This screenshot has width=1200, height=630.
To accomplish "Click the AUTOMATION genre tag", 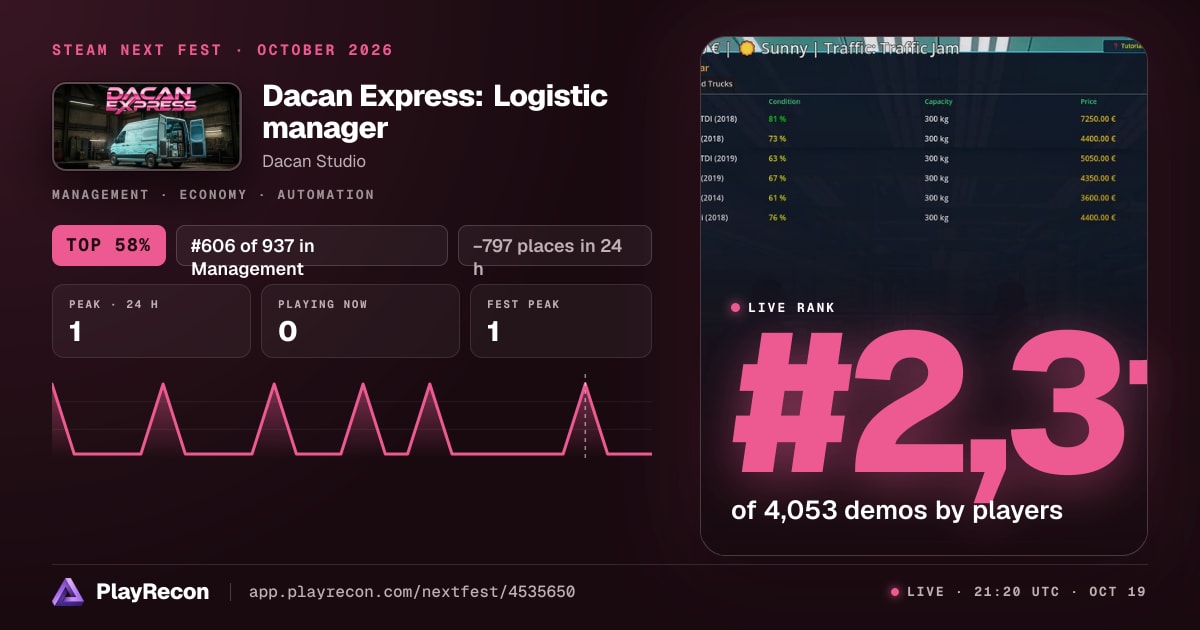I will pyautogui.click(x=325, y=195).
